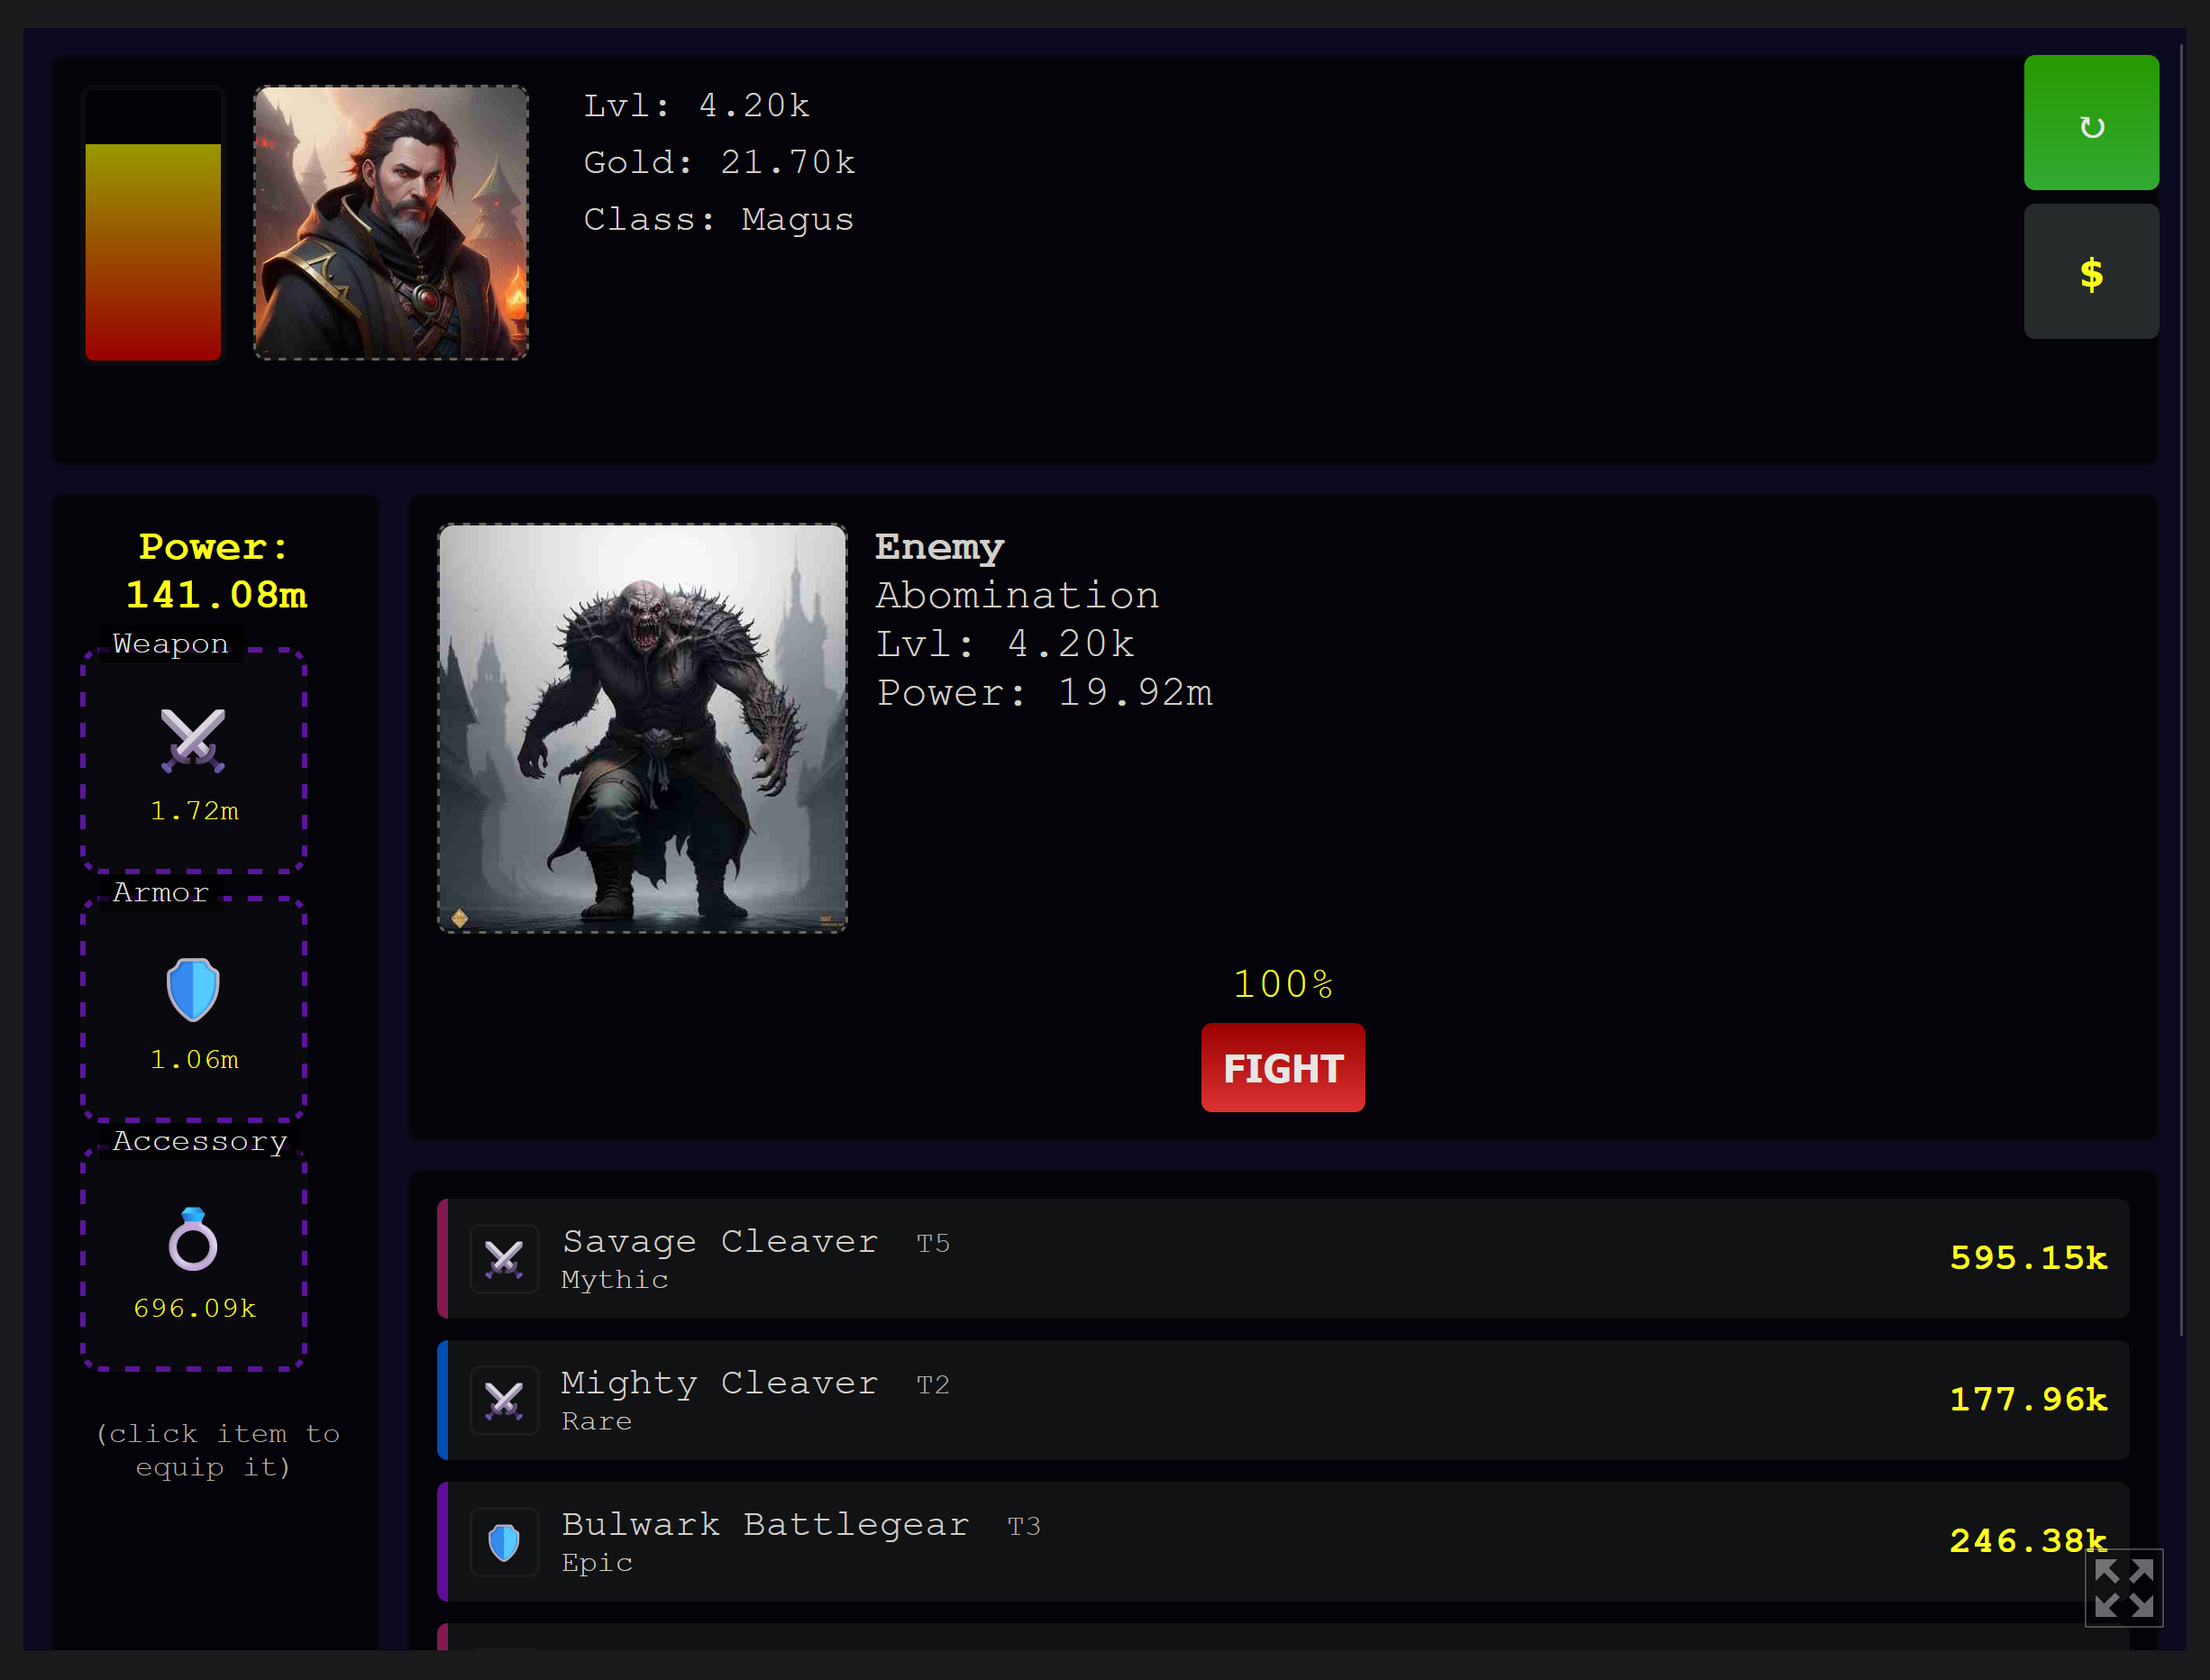This screenshot has width=2210, height=1680.
Task: Click the Savage Cleaver swords icon
Action: coord(504,1259)
